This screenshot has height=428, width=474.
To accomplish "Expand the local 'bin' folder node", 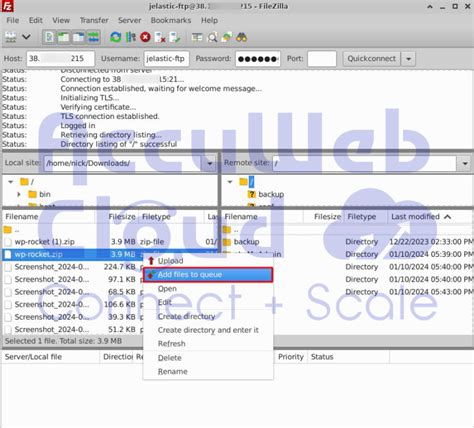I will [19, 194].
